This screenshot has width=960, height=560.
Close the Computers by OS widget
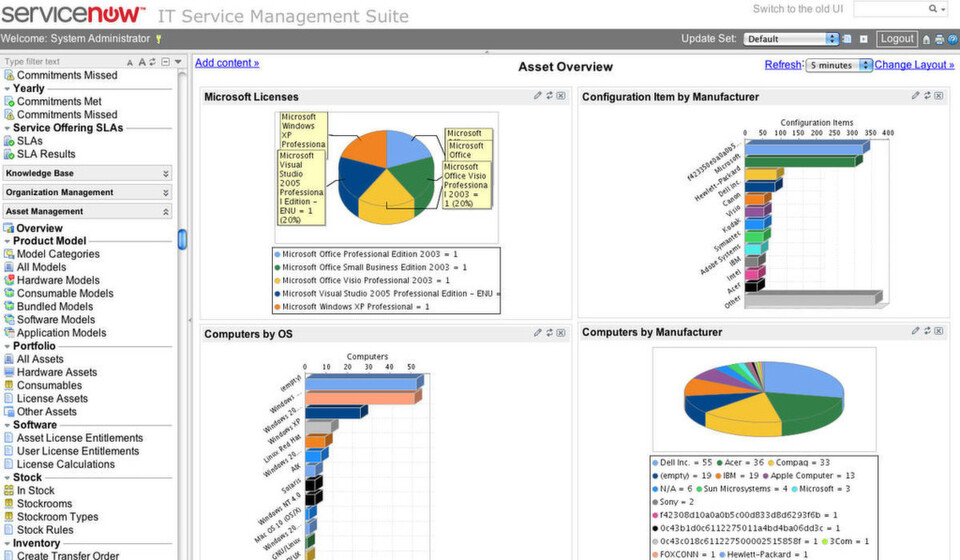pos(561,332)
